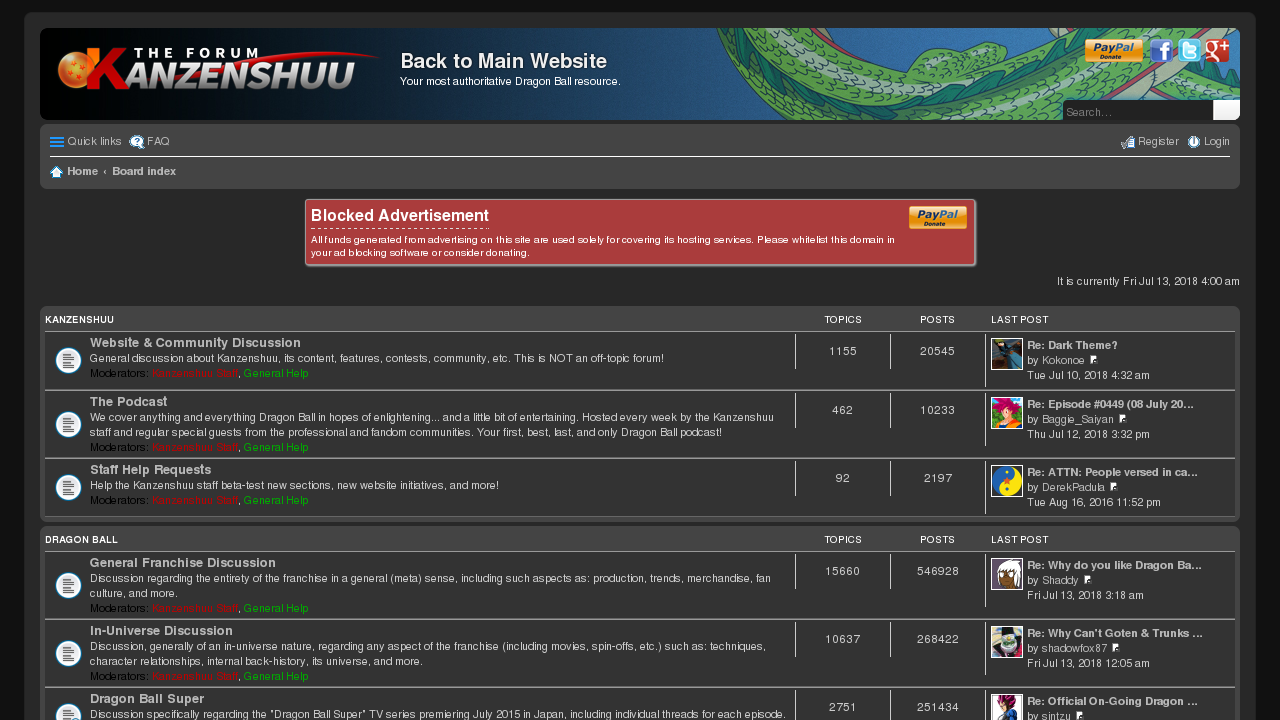Open the Facebook icon in header
1280x720 pixels.
1161,51
